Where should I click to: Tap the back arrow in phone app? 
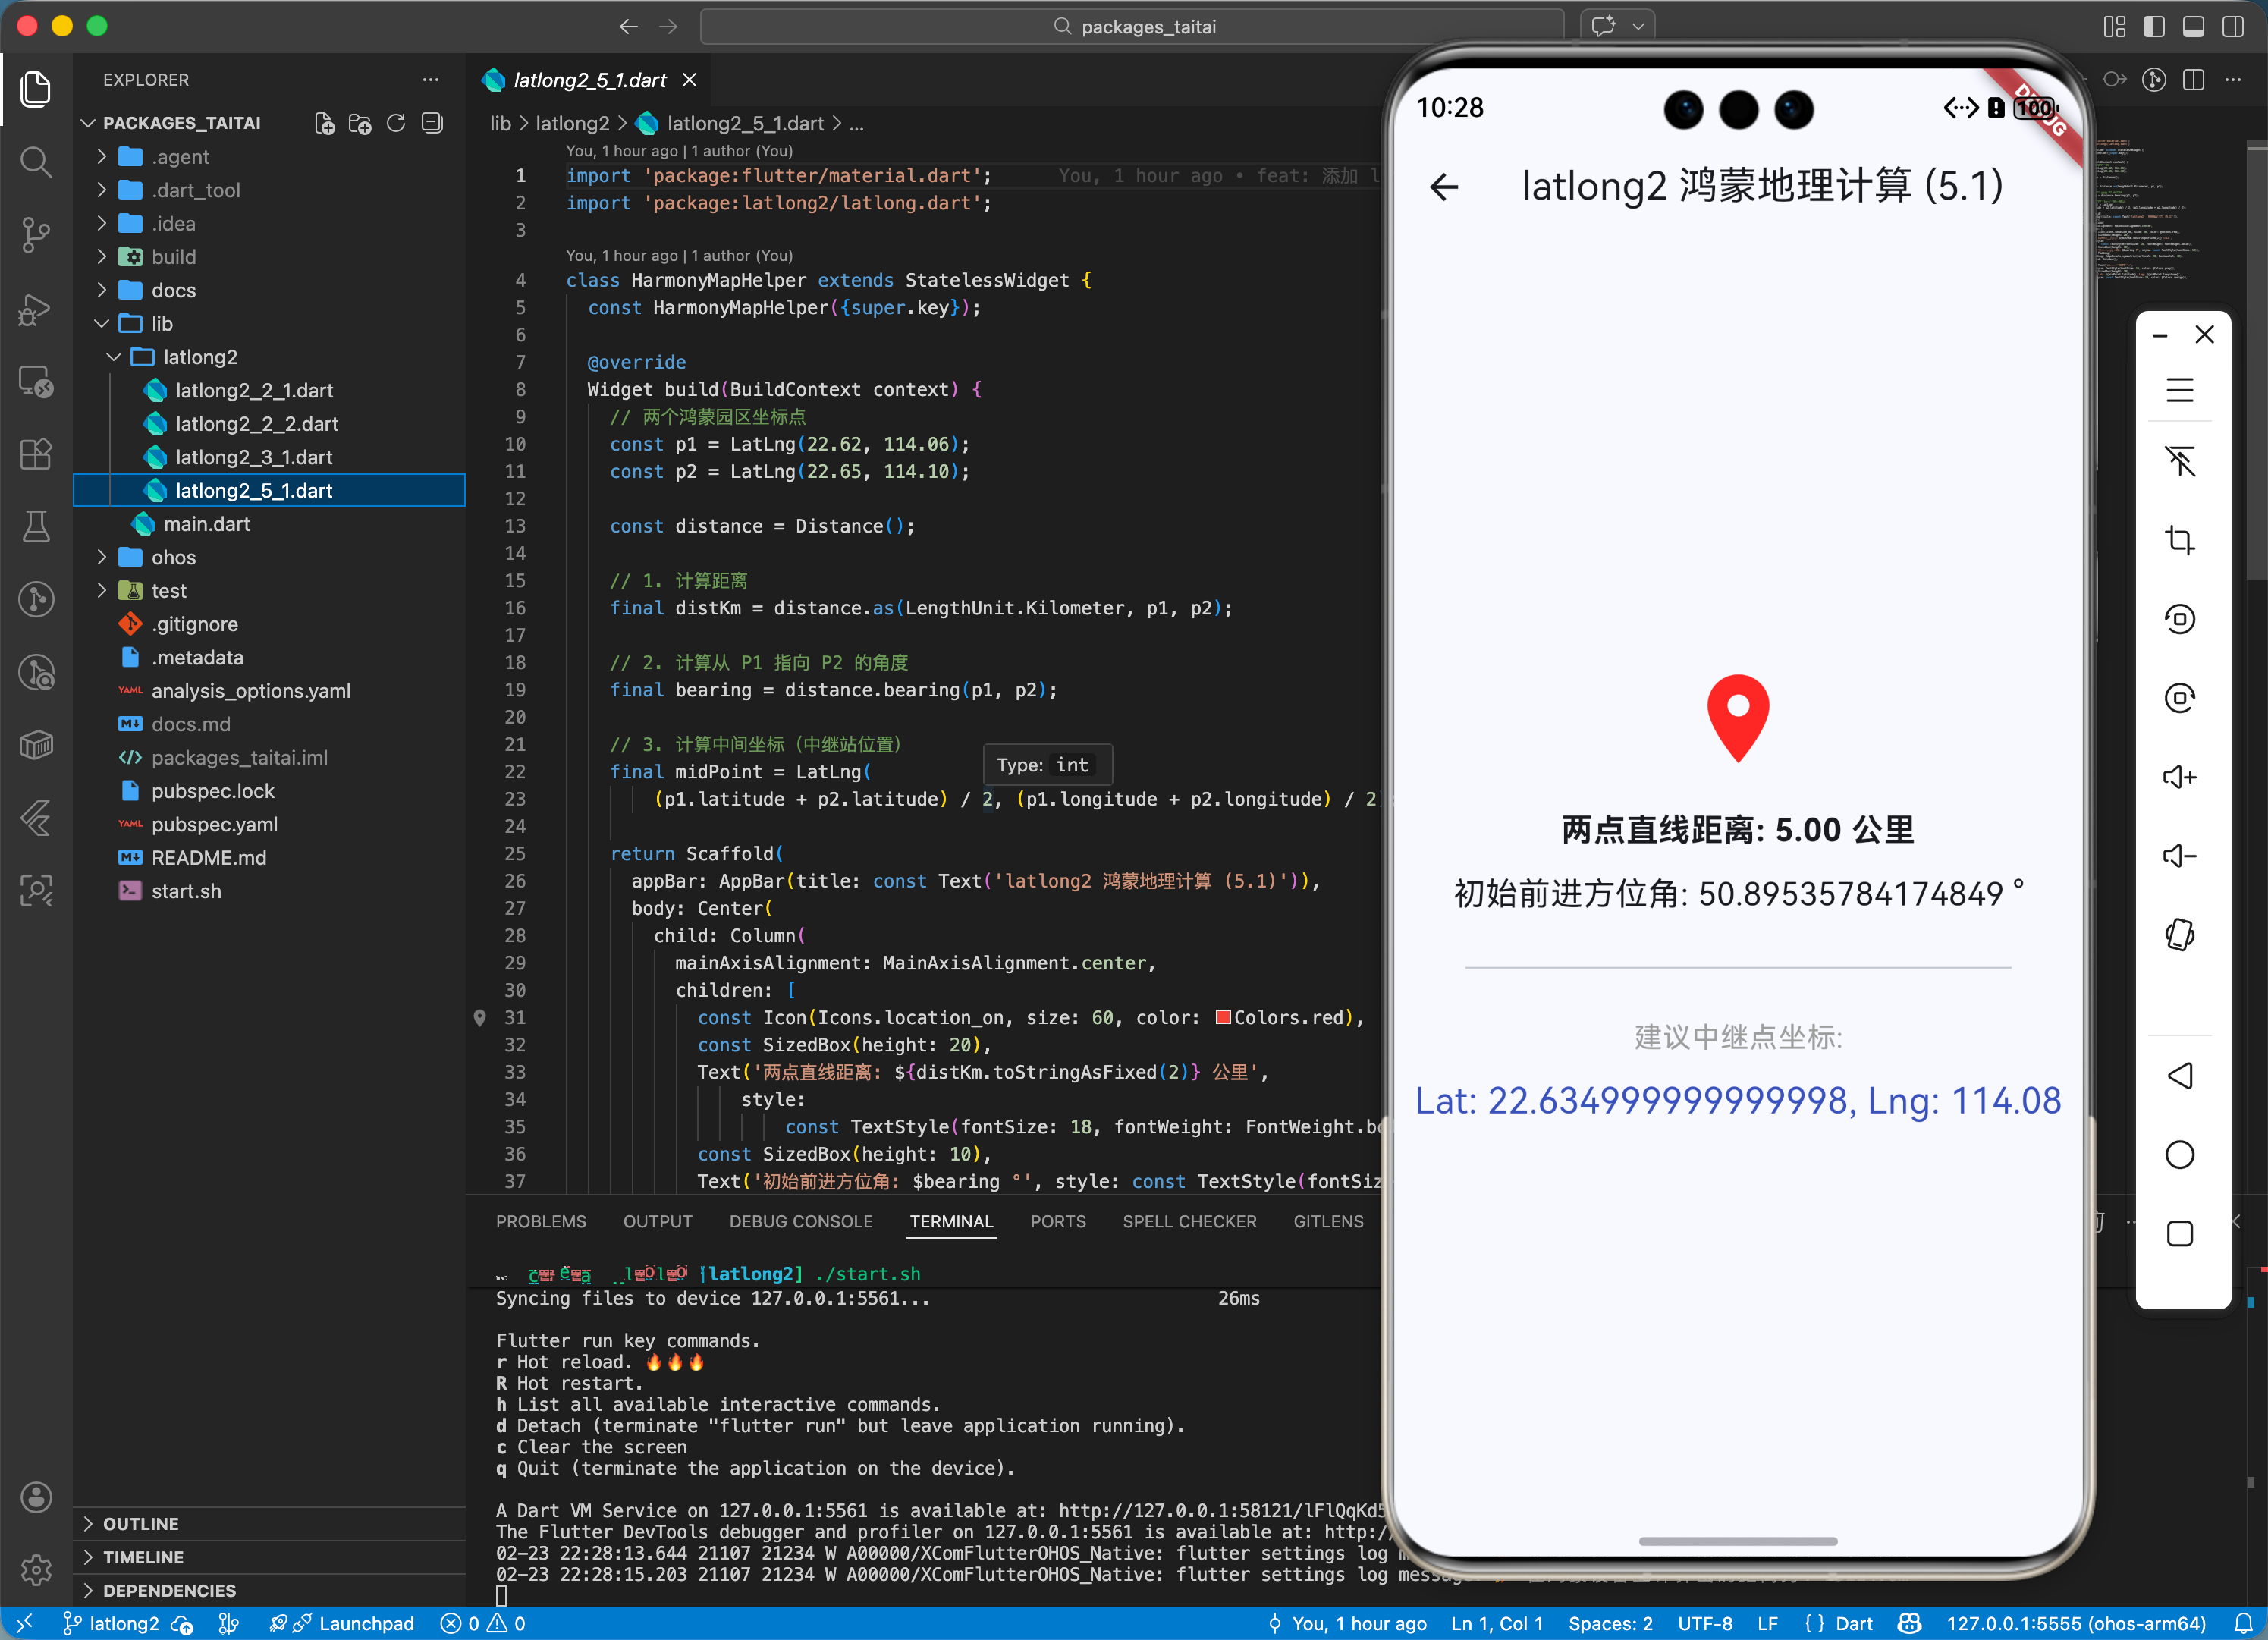pos(1444,187)
